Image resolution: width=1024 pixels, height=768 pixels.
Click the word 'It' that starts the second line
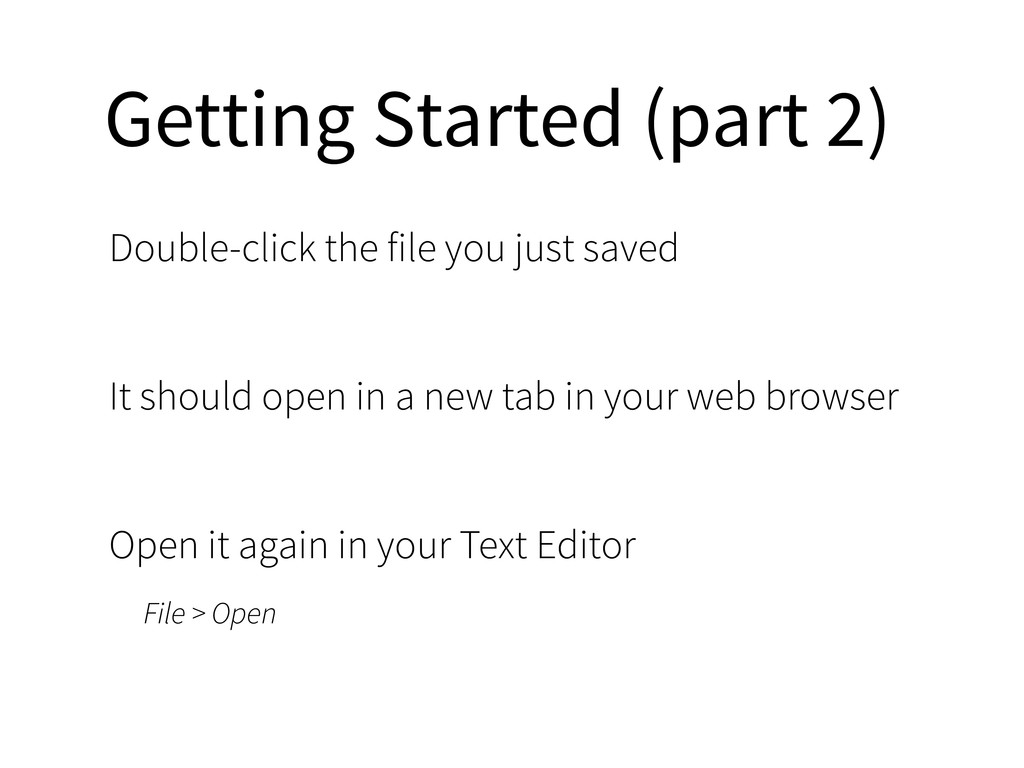[121, 396]
